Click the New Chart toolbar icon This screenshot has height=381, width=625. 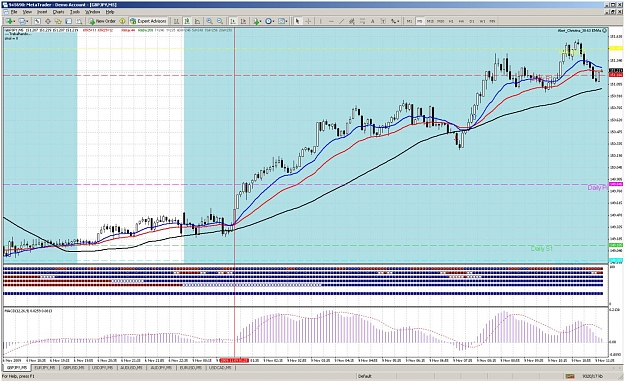point(10,21)
